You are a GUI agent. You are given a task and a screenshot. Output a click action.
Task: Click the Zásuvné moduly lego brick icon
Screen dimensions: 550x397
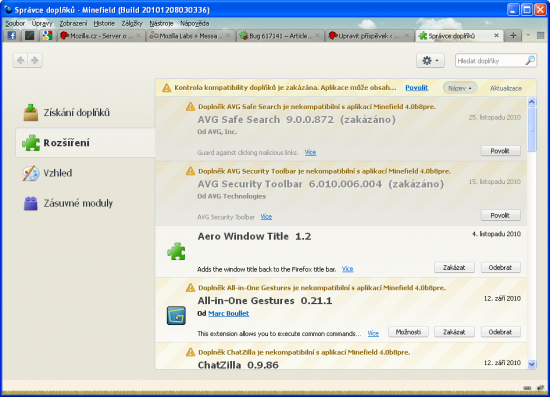[x=31, y=203]
